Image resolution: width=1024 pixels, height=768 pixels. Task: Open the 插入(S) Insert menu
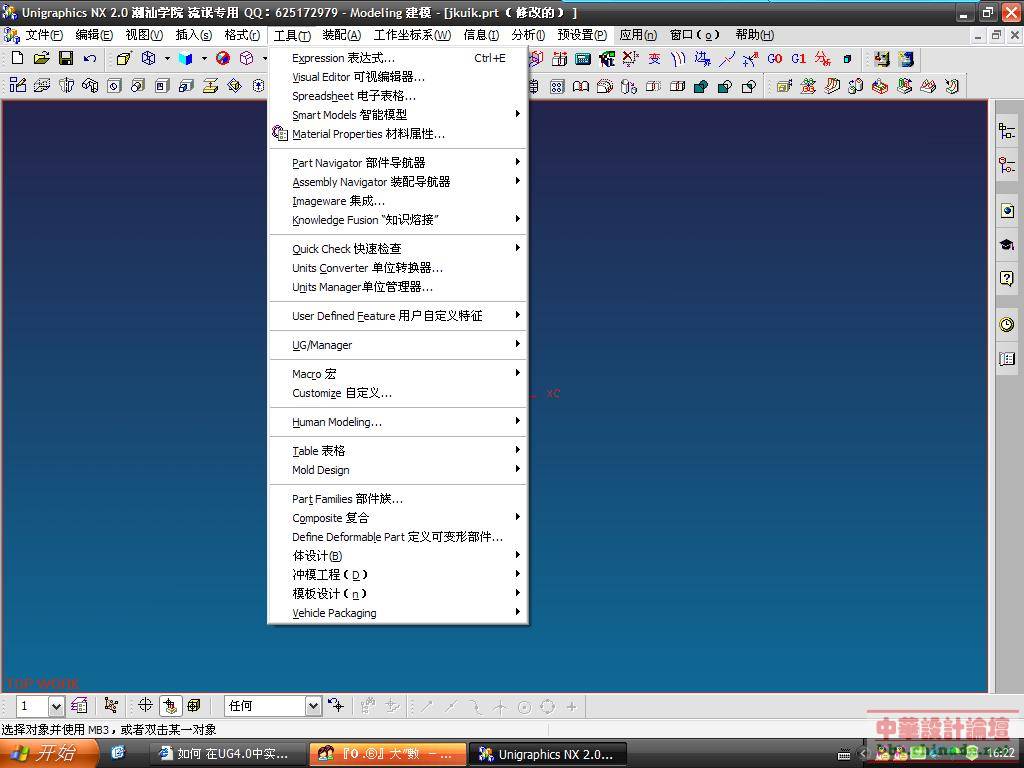coord(194,35)
